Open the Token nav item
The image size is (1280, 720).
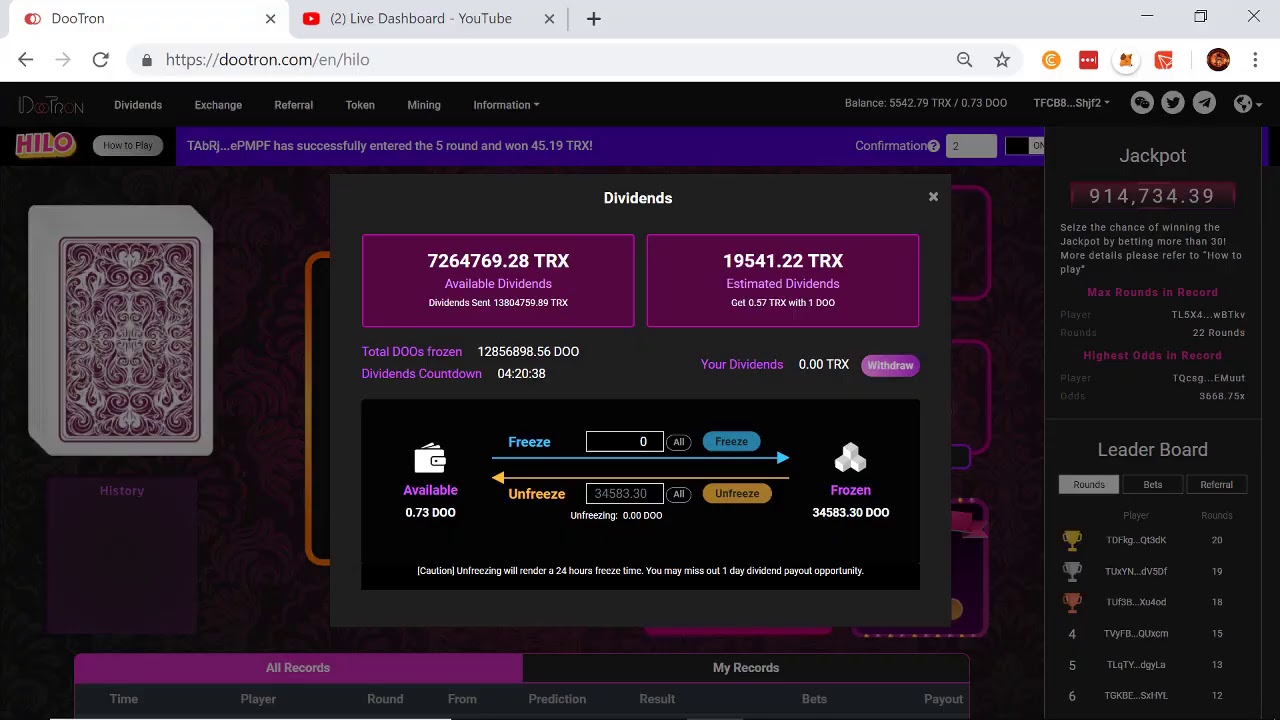360,105
